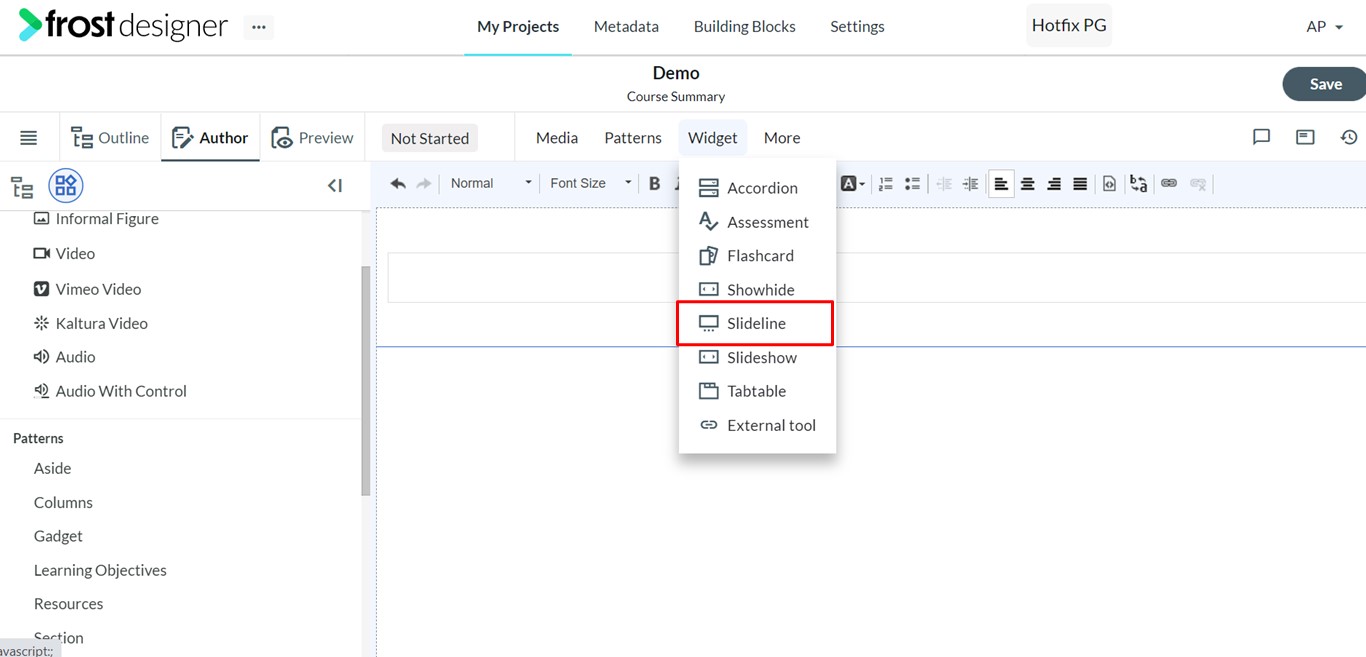Open the text background color dropdown
The height and width of the screenshot is (657, 1366).
pyautogui.click(x=852, y=183)
